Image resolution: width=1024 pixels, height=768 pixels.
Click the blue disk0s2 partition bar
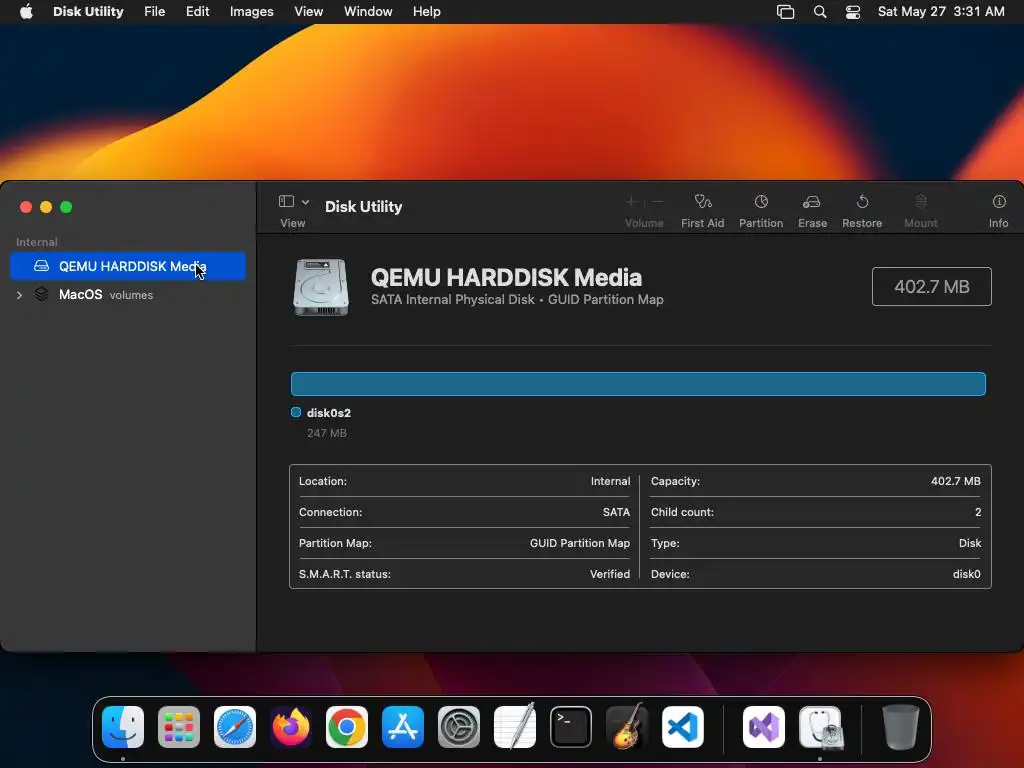pos(638,384)
